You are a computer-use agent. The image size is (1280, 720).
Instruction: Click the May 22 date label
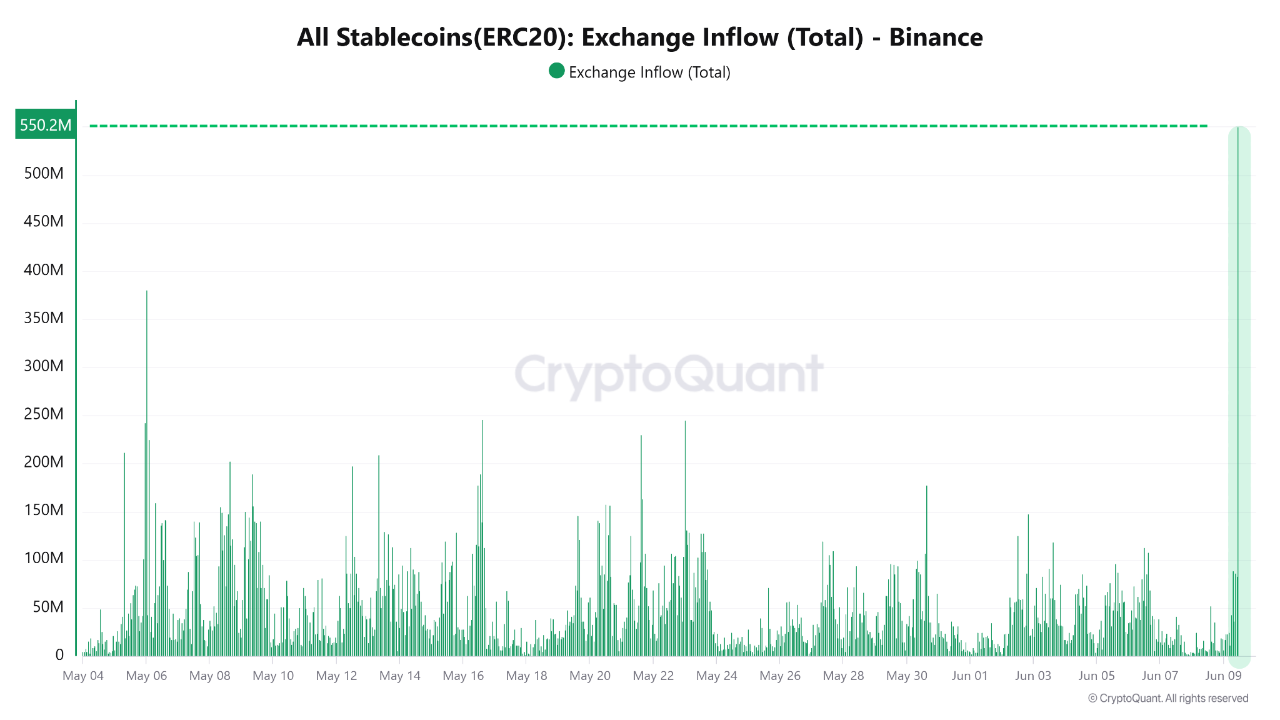[653, 676]
